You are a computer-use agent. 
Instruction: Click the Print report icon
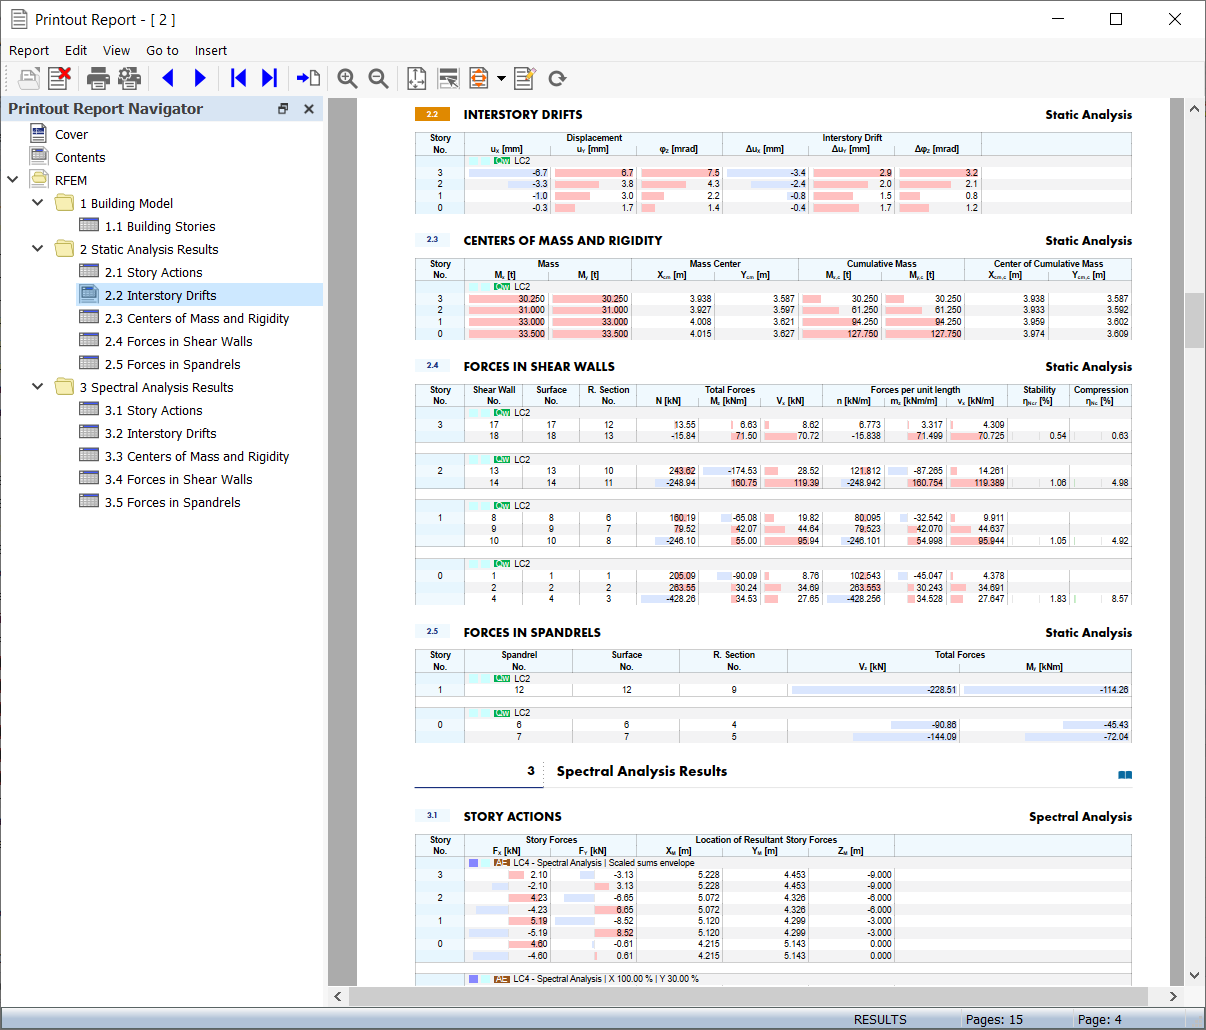coord(98,78)
